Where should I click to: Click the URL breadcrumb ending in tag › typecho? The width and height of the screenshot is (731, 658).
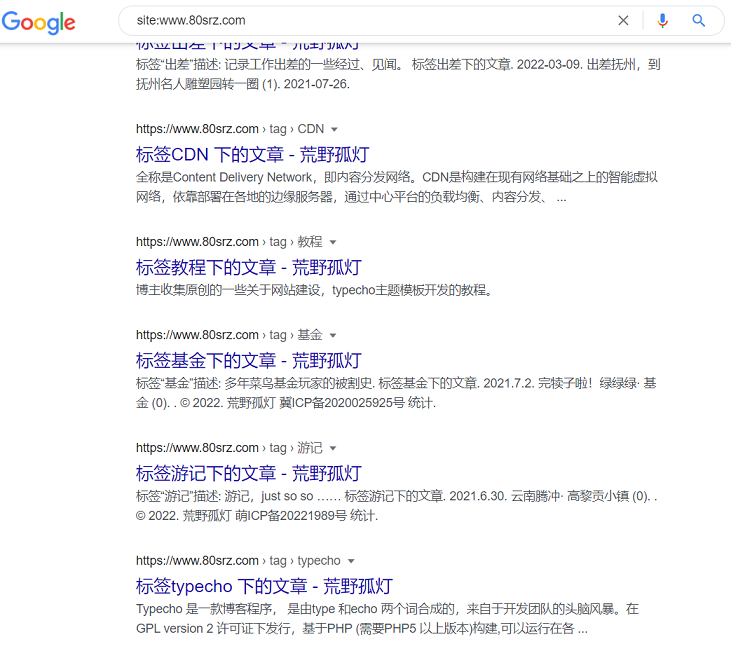pyautogui.click(x=238, y=561)
